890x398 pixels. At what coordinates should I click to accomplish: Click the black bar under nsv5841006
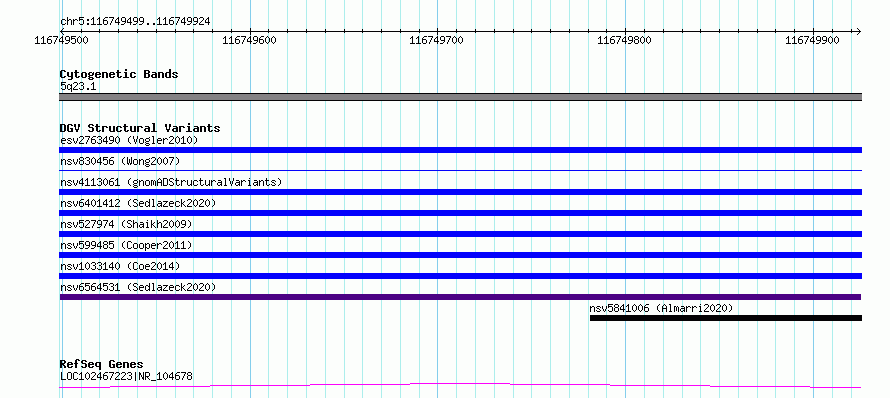coord(726,318)
